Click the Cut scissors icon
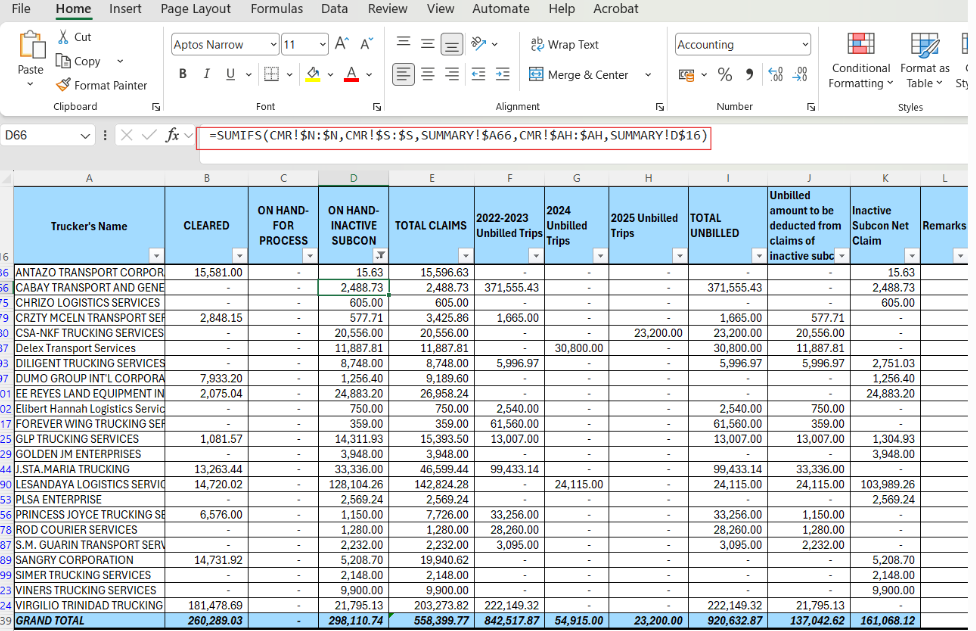This screenshot has width=976, height=631. pos(63,37)
